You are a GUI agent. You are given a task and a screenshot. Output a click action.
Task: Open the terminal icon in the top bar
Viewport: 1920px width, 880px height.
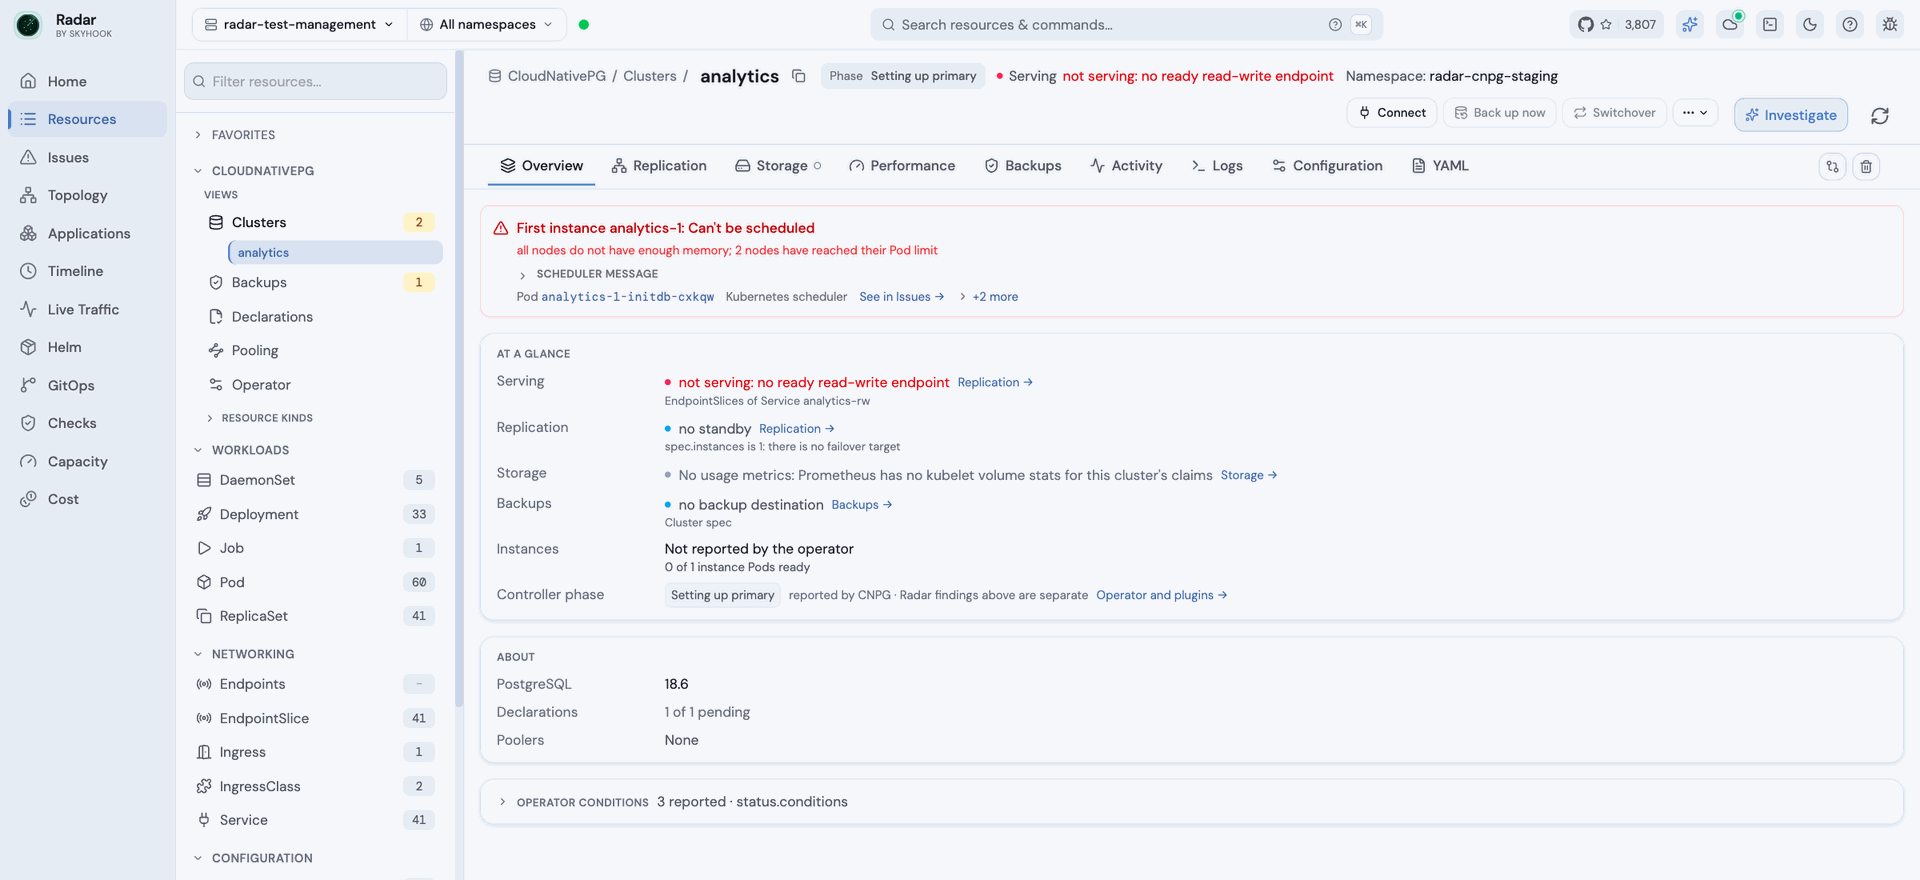[1770, 25]
